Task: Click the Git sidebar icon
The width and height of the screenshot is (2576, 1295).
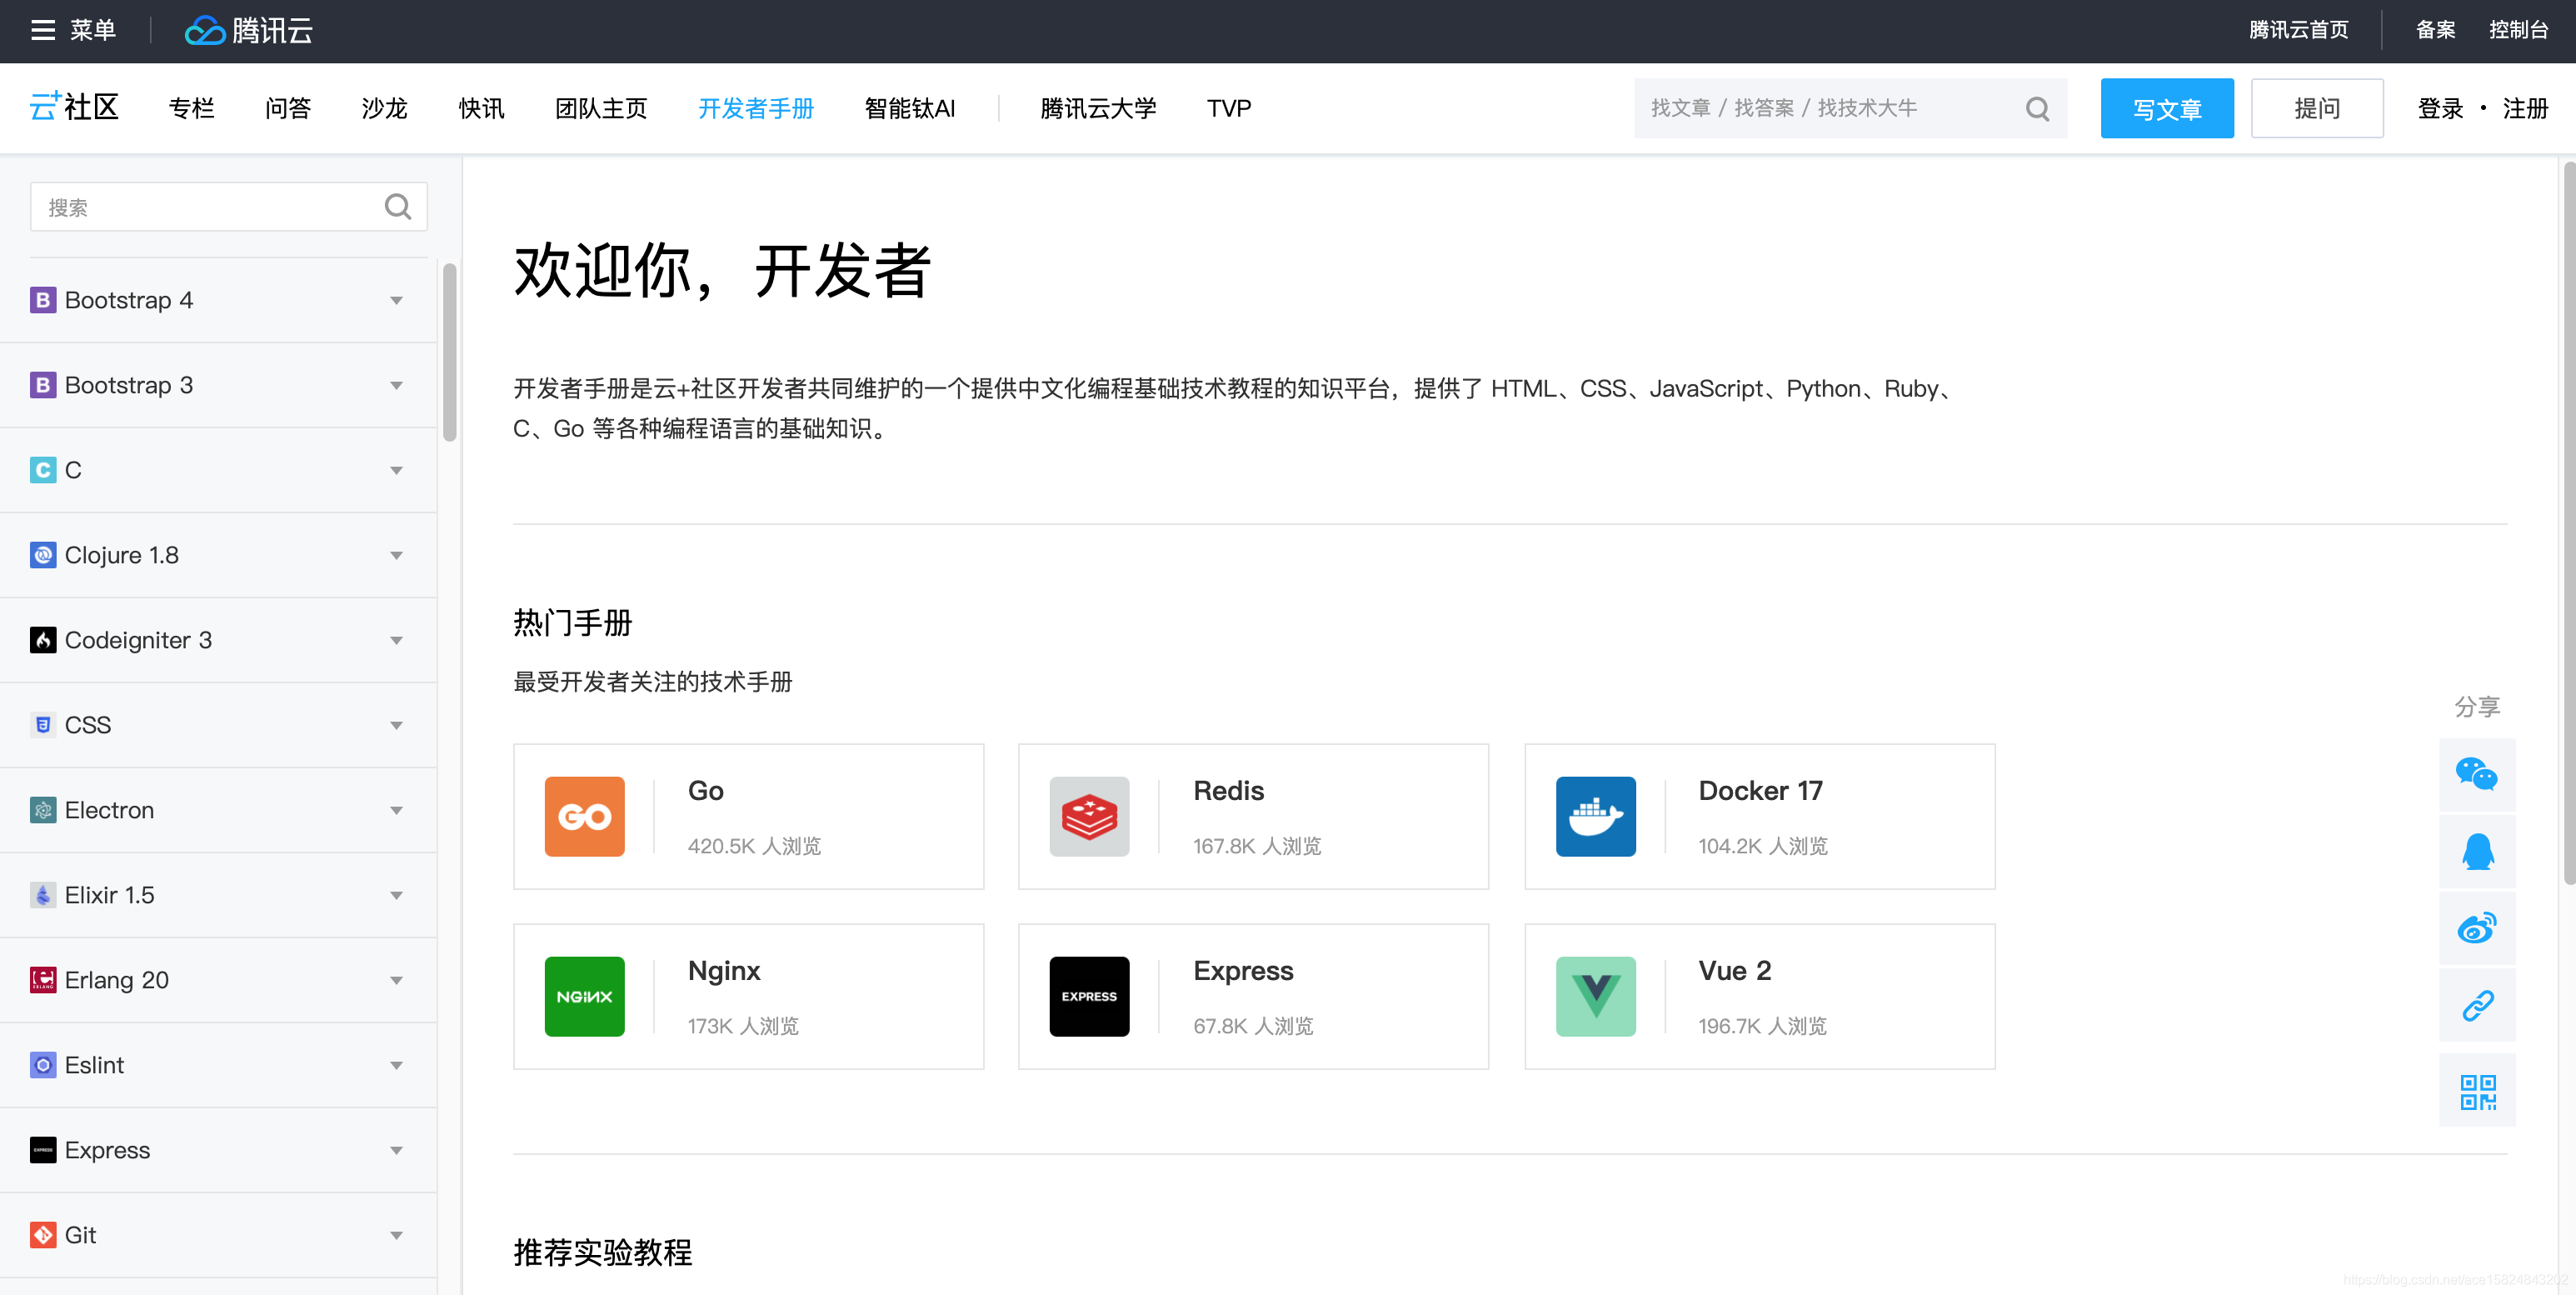Action: pyautogui.click(x=43, y=1235)
